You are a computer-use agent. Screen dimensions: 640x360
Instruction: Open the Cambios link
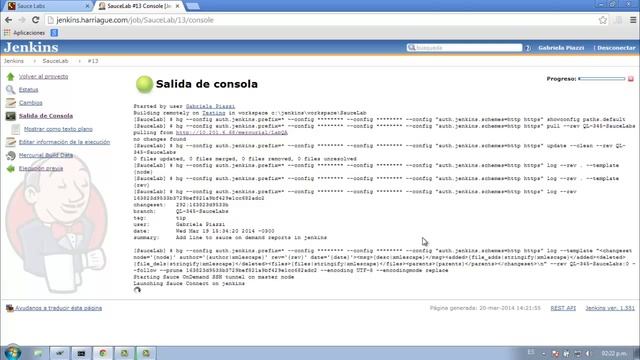tap(31, 103)
